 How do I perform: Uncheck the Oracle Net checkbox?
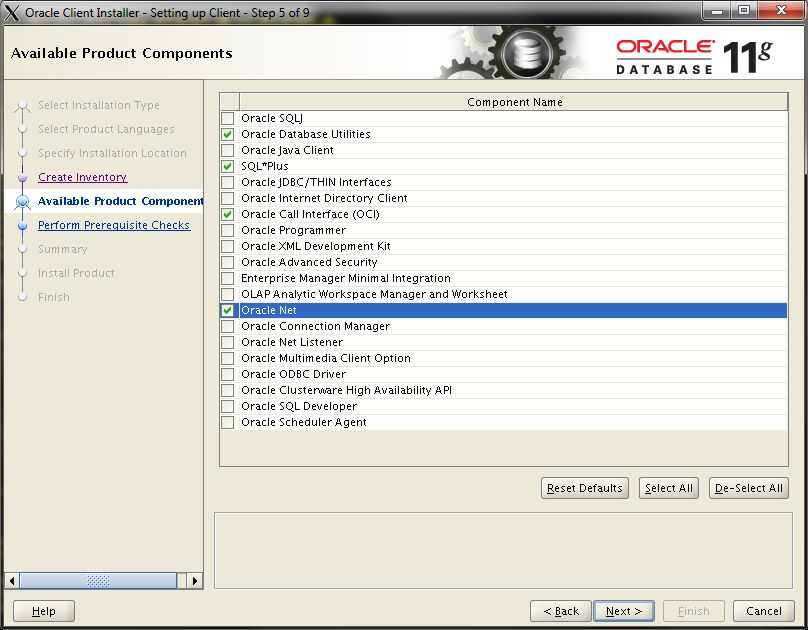point(227,310)
